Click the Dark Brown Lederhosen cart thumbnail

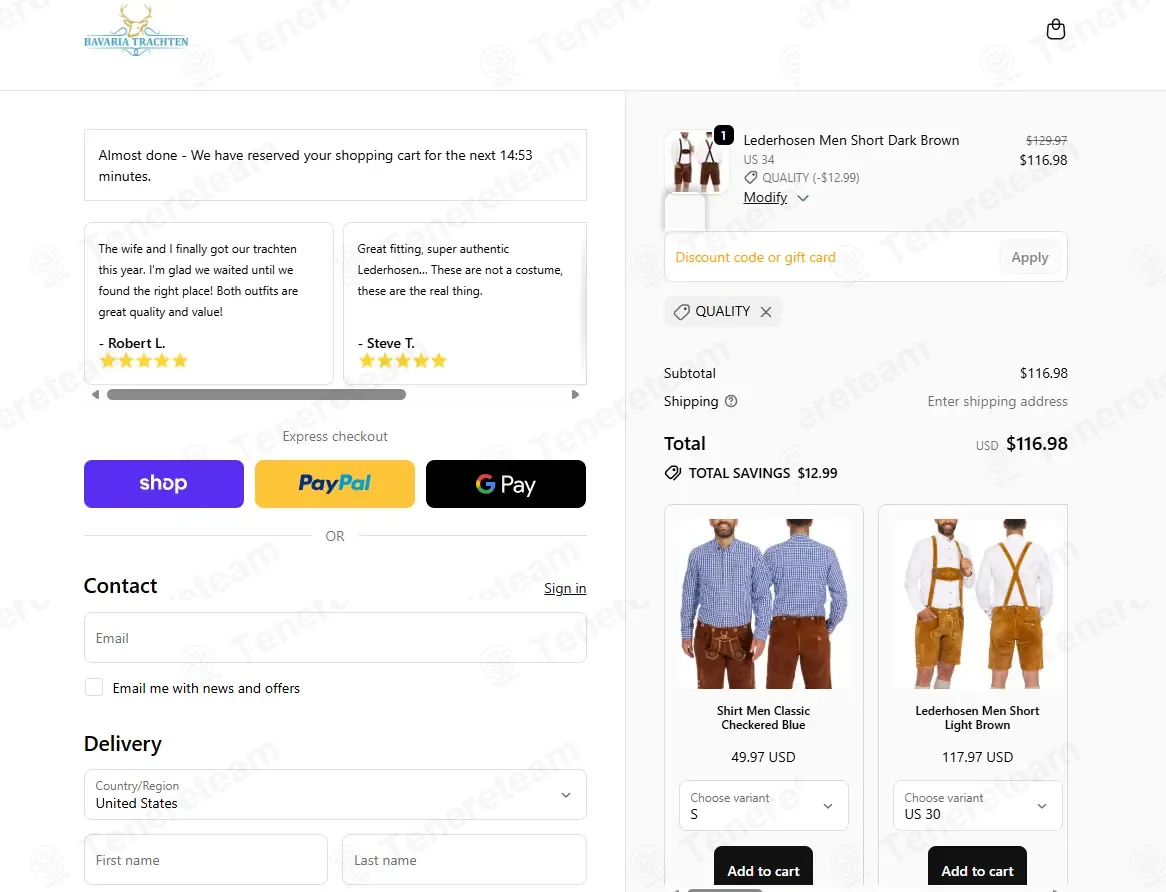[696, 162]
